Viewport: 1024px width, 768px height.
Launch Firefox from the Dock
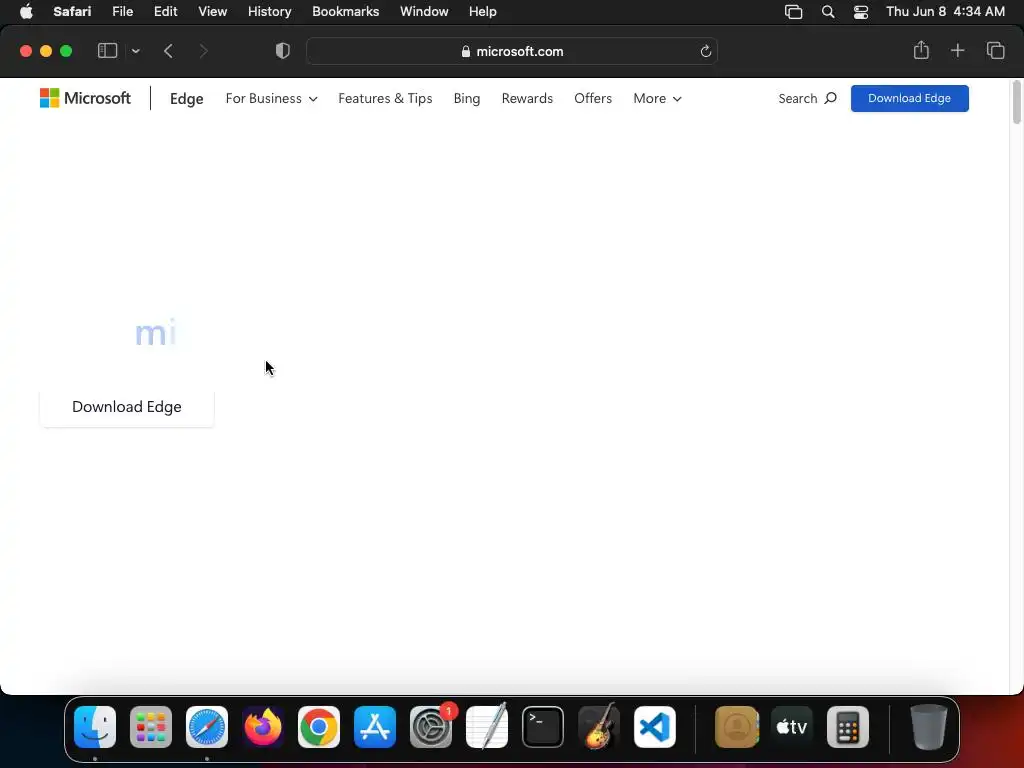[263, 727]
